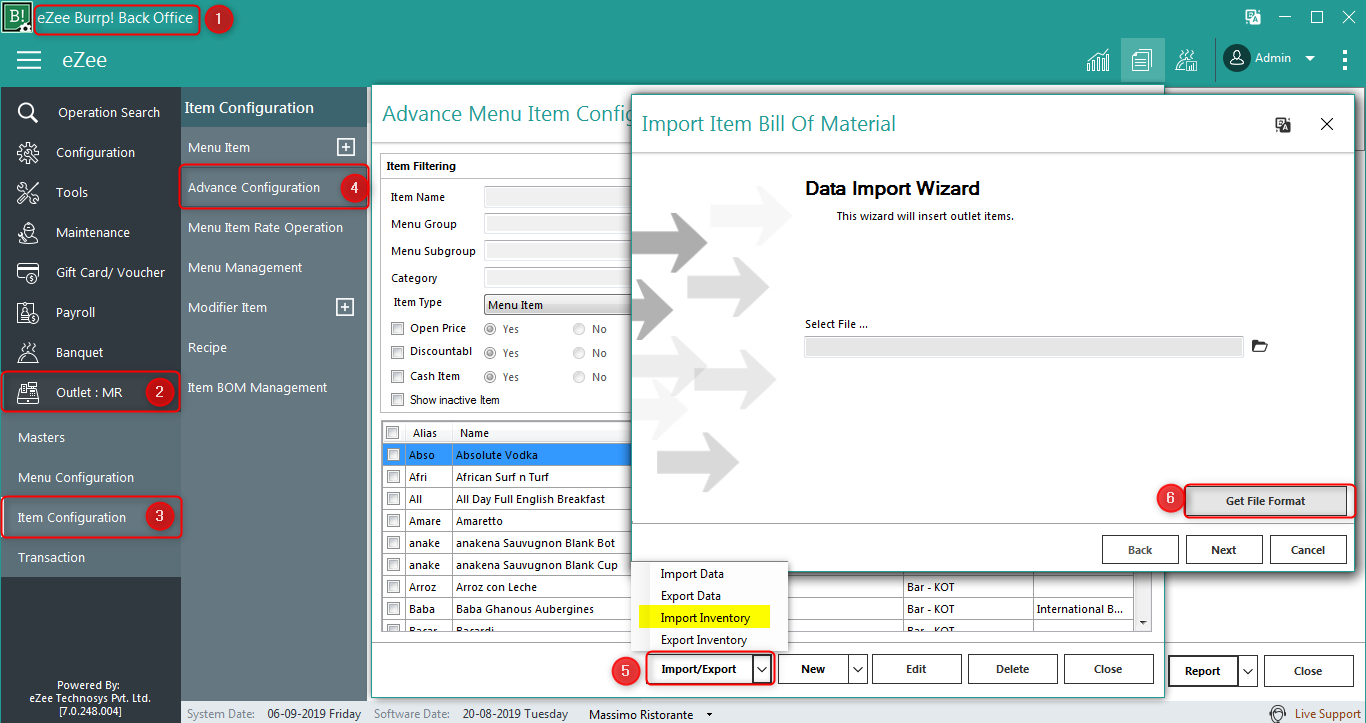This screenshot has height=723, width=1366.
Task: Select No radio for Cash Item
Action: 579,377
